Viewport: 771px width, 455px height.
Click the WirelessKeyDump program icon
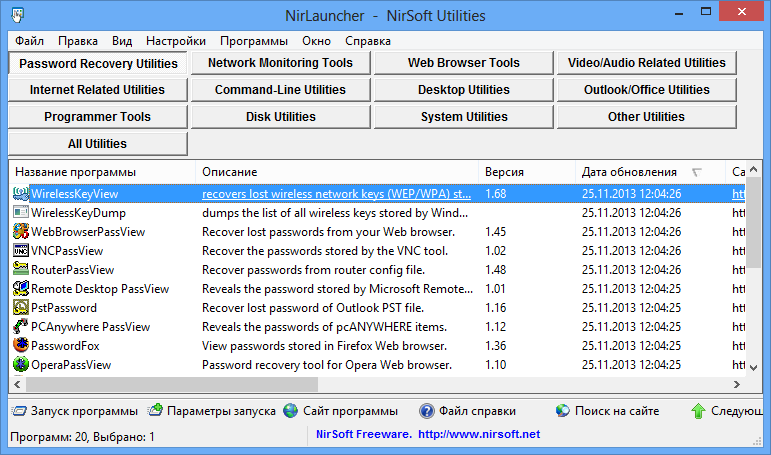pos(21,212)
